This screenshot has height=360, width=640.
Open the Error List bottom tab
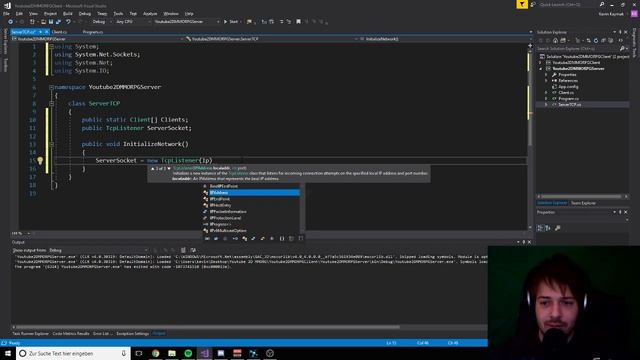click(x=101, y=333)
